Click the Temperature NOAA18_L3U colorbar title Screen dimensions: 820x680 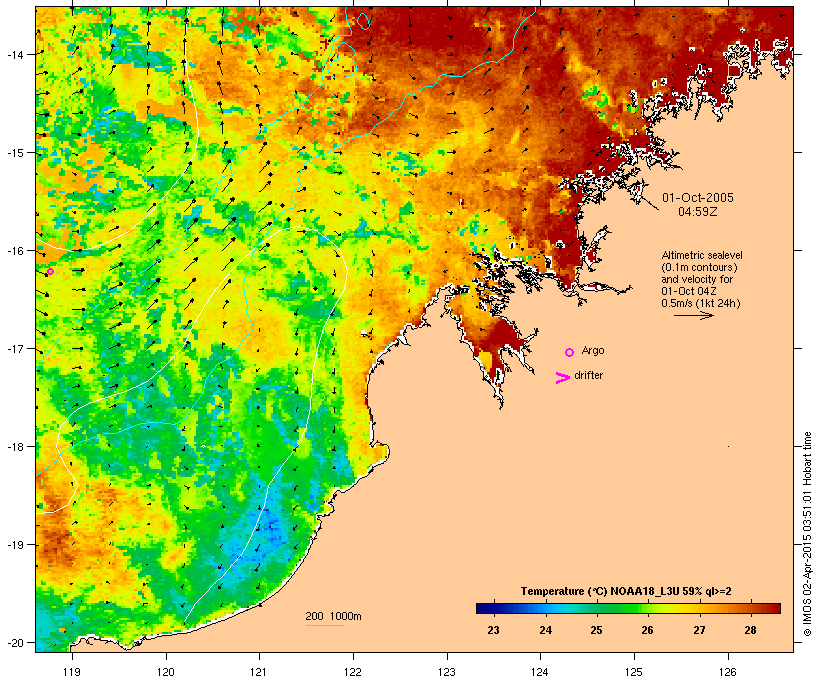[x=626, y=591]
